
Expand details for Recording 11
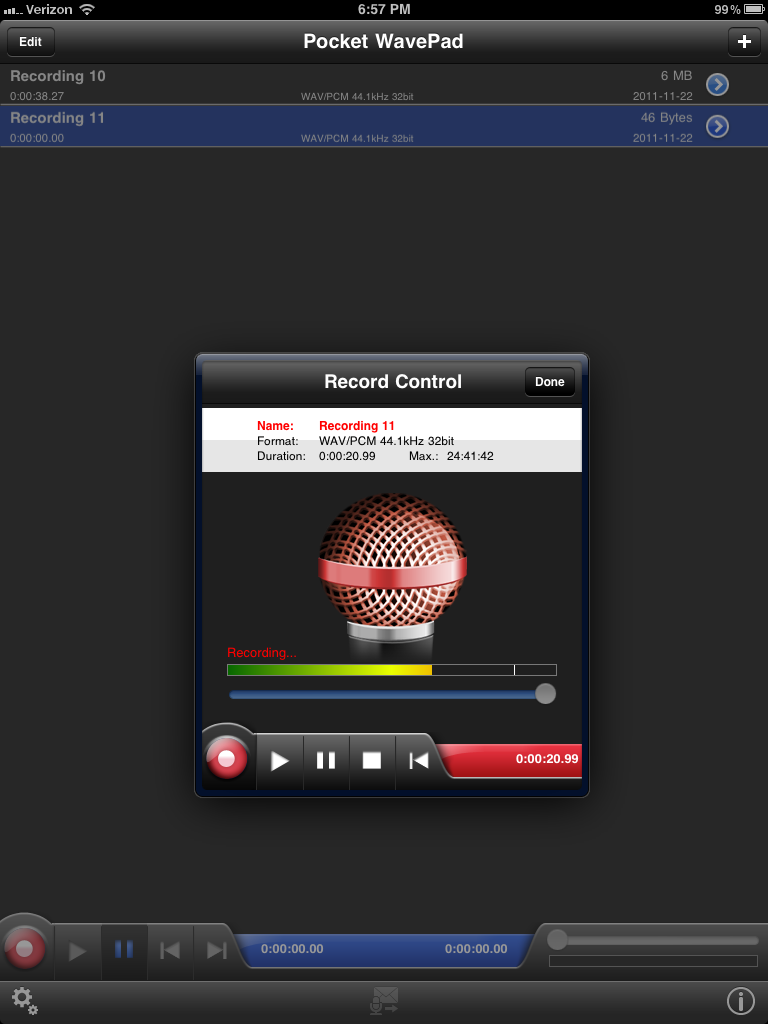[x=717, y=127]
